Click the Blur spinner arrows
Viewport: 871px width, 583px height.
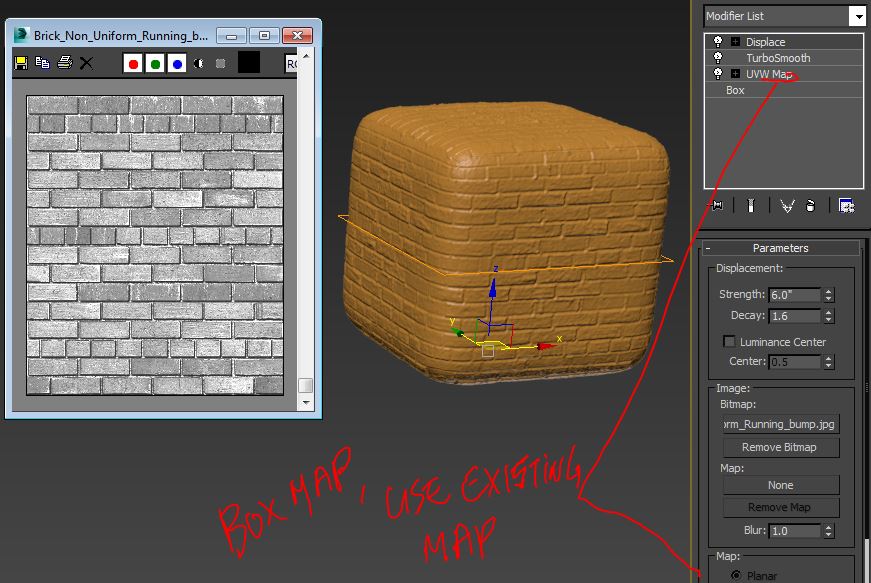[828, 531]
